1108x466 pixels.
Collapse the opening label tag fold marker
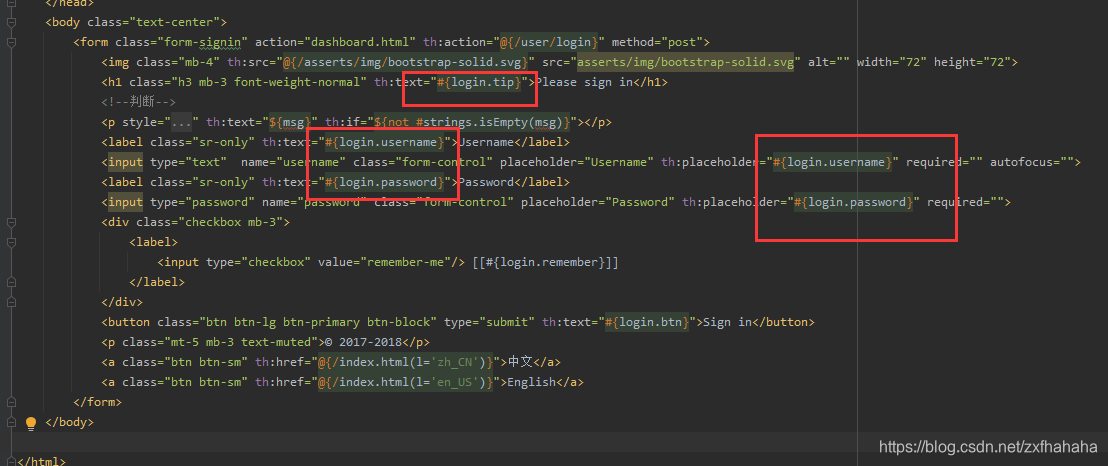click(11, 242)
